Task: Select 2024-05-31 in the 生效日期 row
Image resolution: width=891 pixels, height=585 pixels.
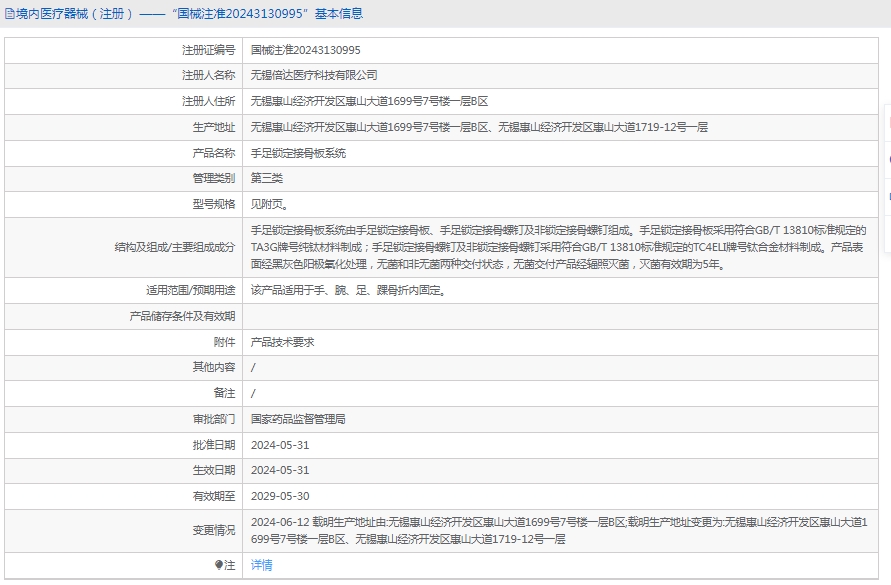Action: pos(280,470)
